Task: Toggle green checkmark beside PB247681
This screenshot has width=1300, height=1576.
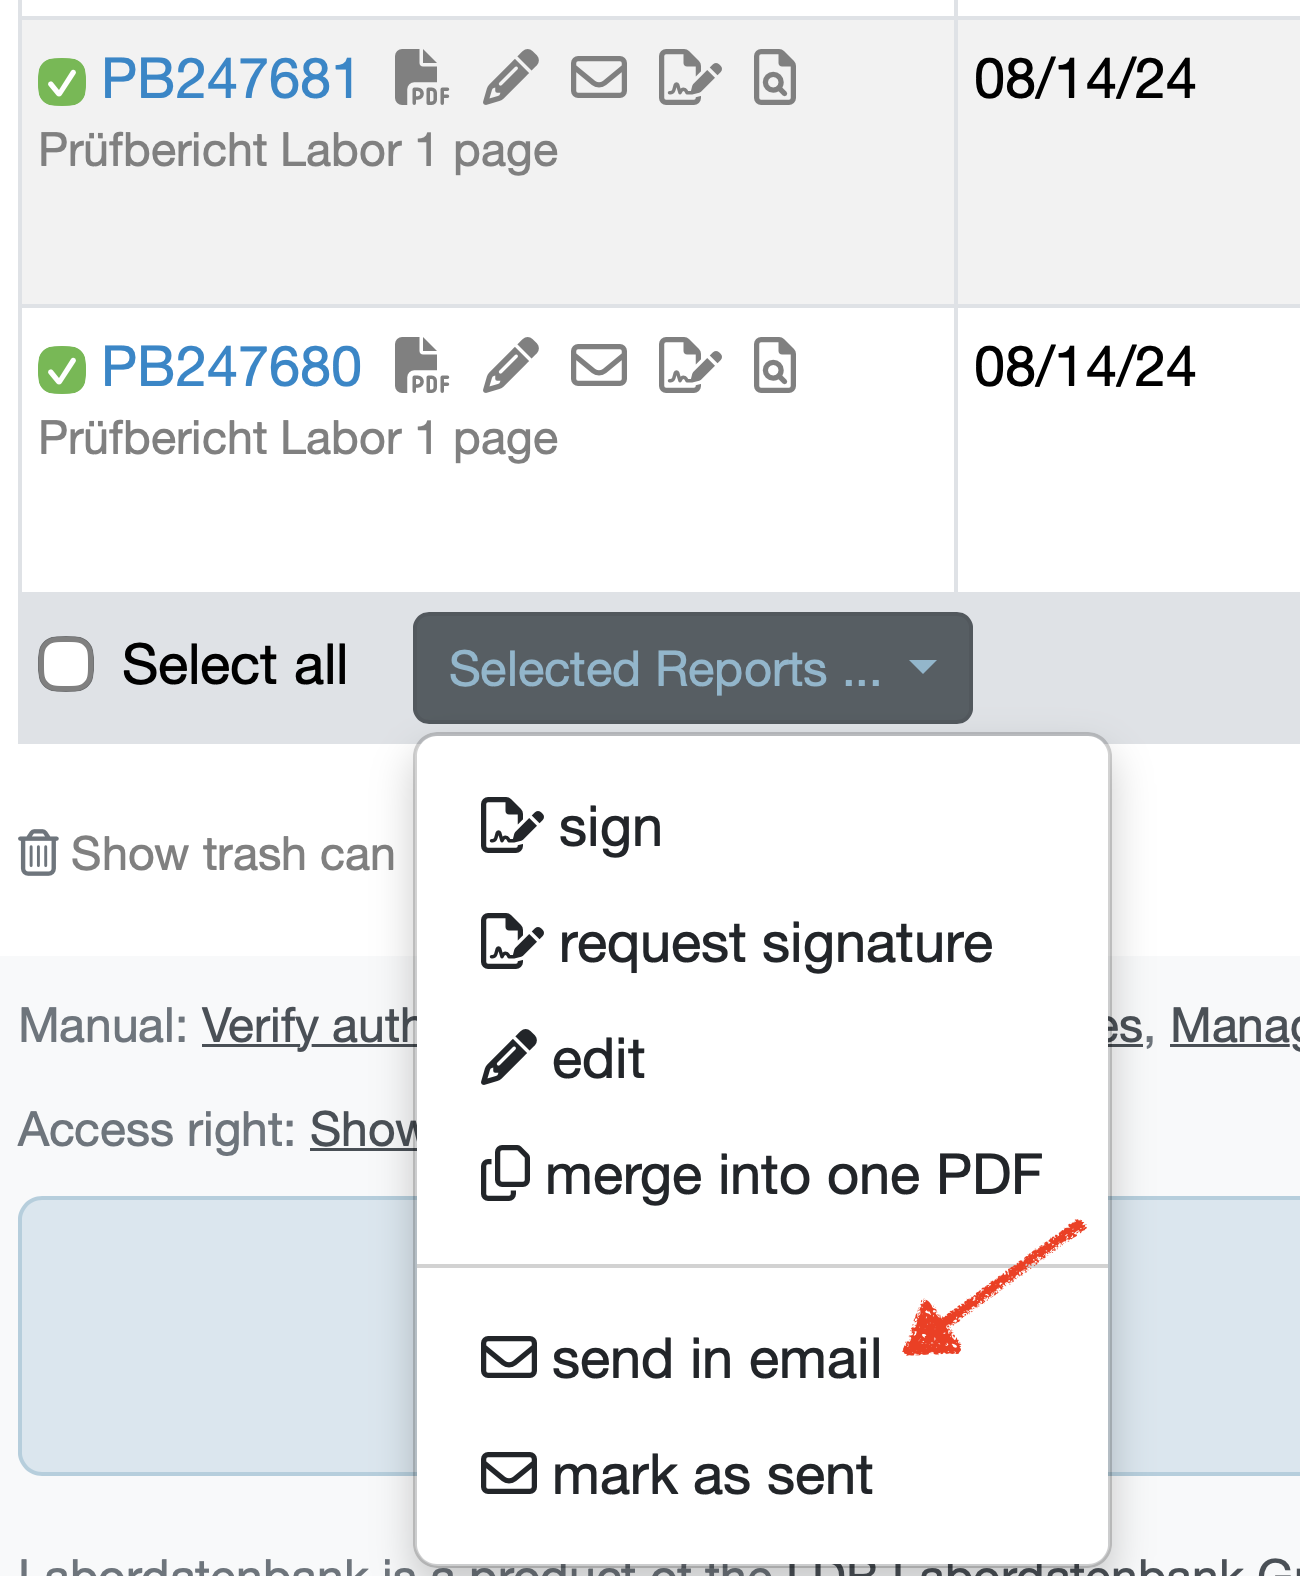Action: point(62,82)
